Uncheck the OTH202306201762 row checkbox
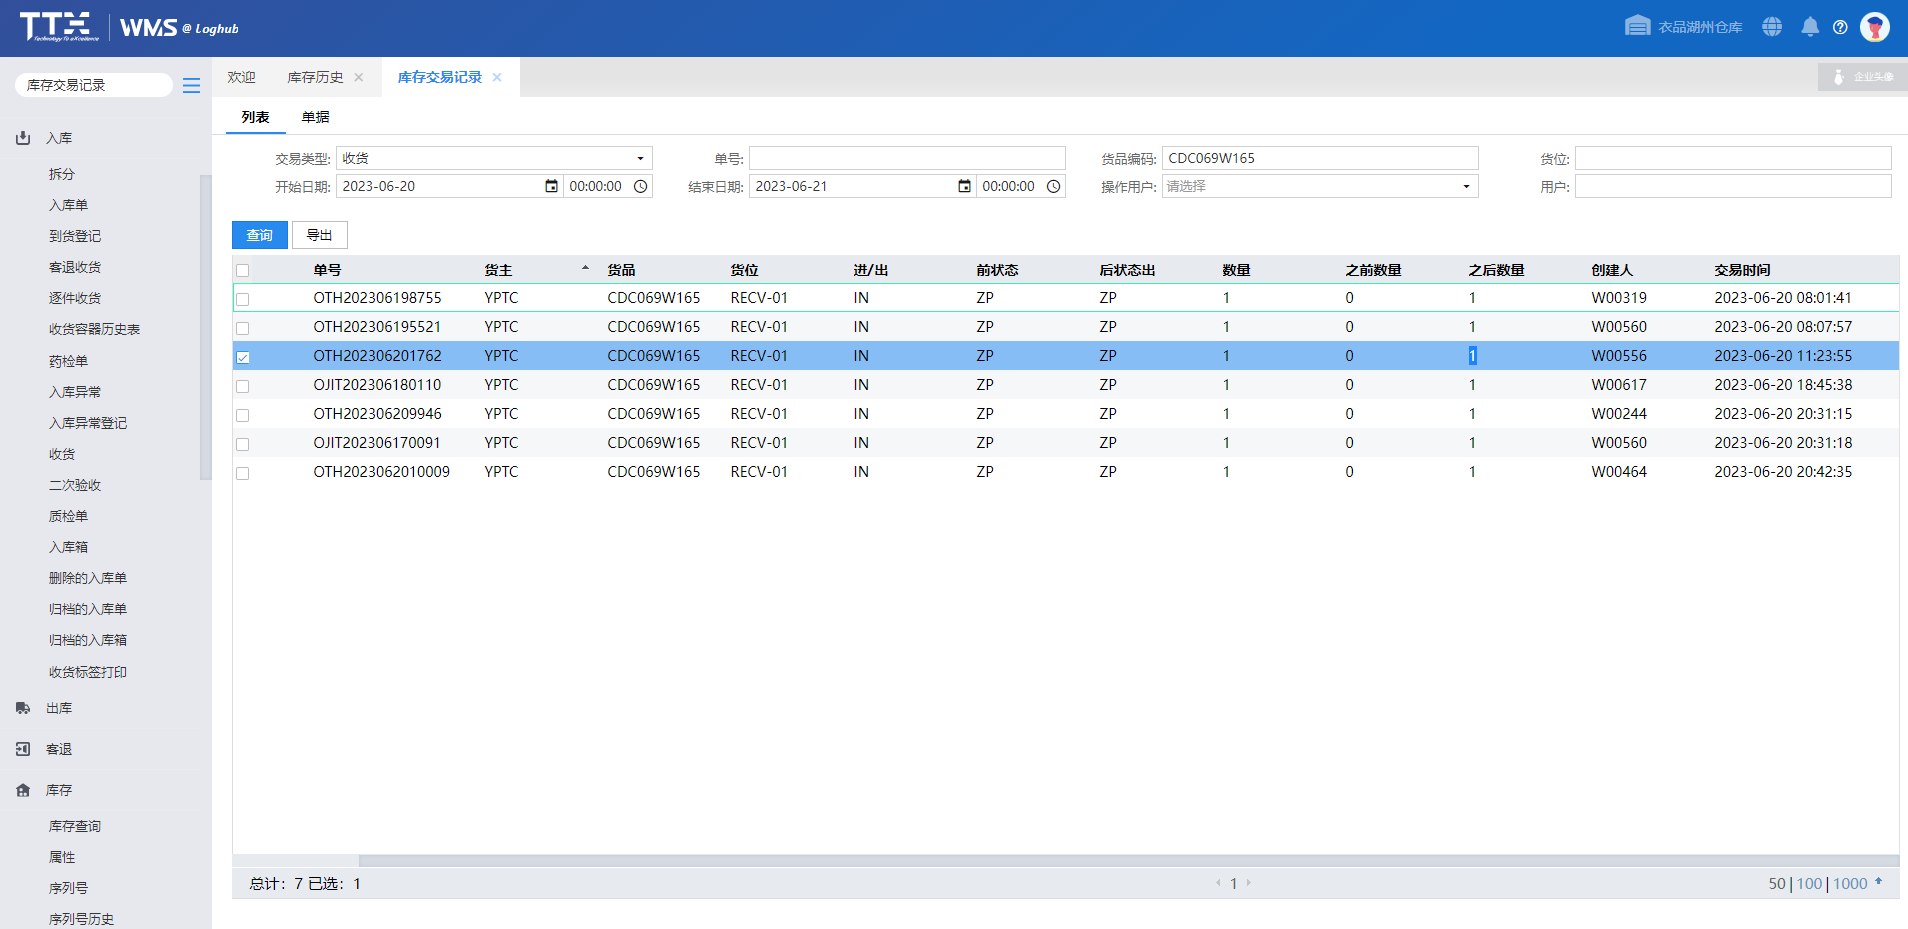 (243, 357)
